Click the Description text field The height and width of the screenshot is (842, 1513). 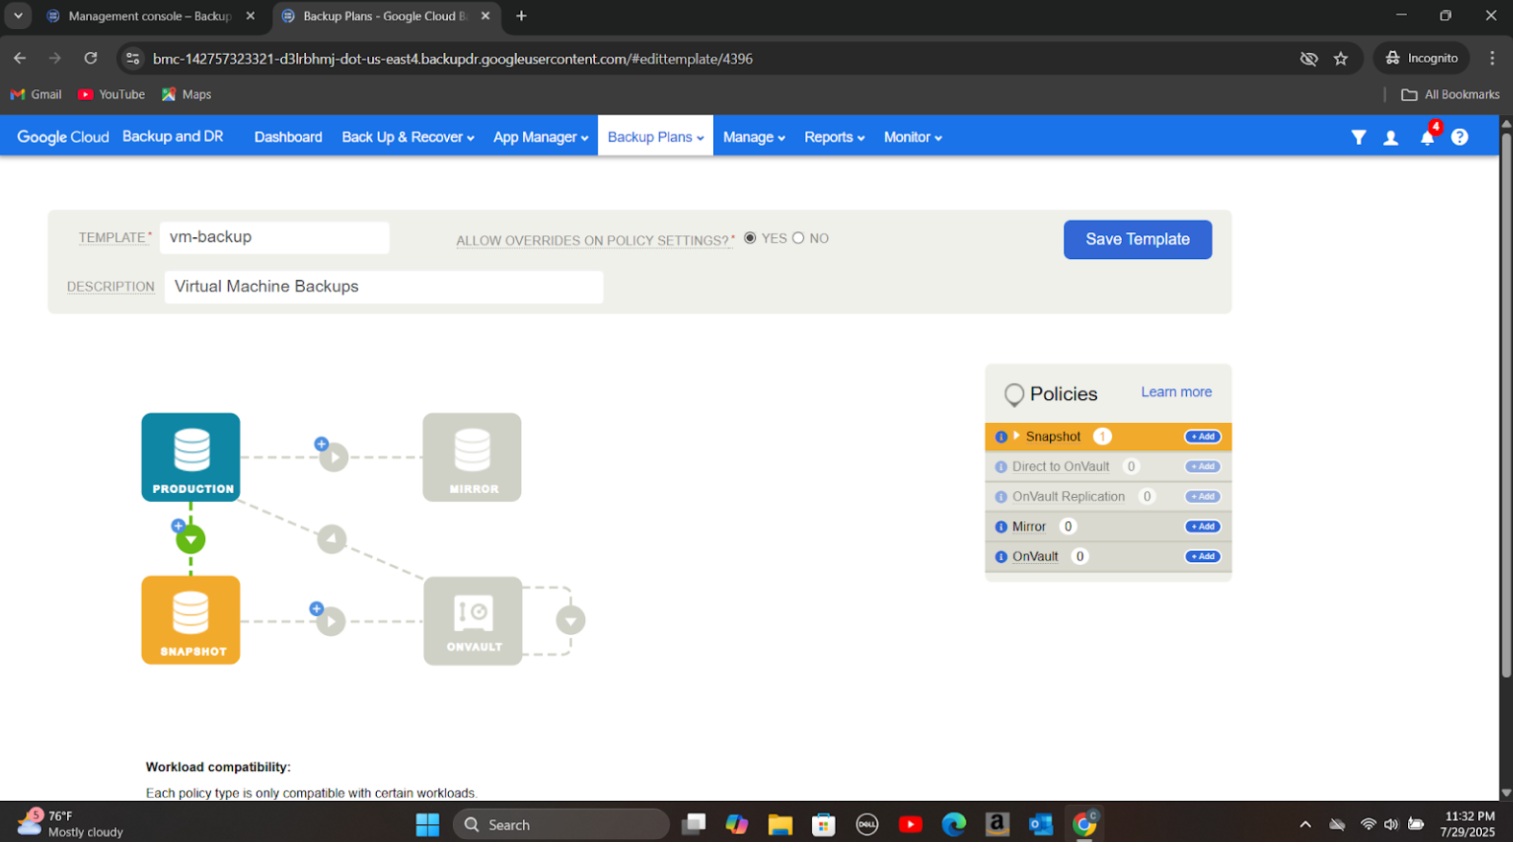(x=383, y=287)
